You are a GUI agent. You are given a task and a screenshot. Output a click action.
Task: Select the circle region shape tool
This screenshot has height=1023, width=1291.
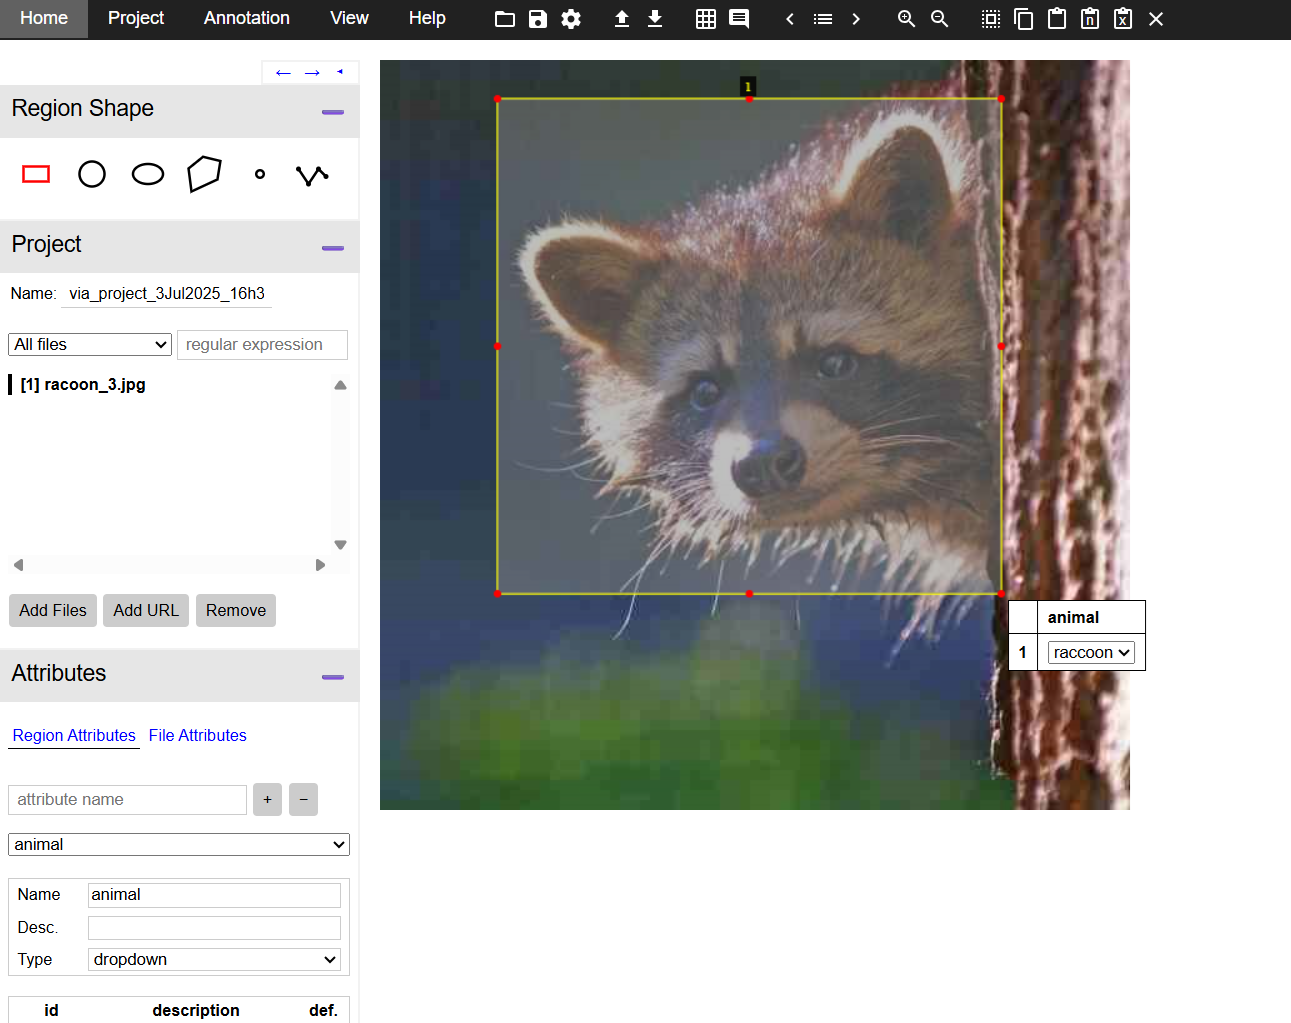pyautogui.click(x=92, y=175)
